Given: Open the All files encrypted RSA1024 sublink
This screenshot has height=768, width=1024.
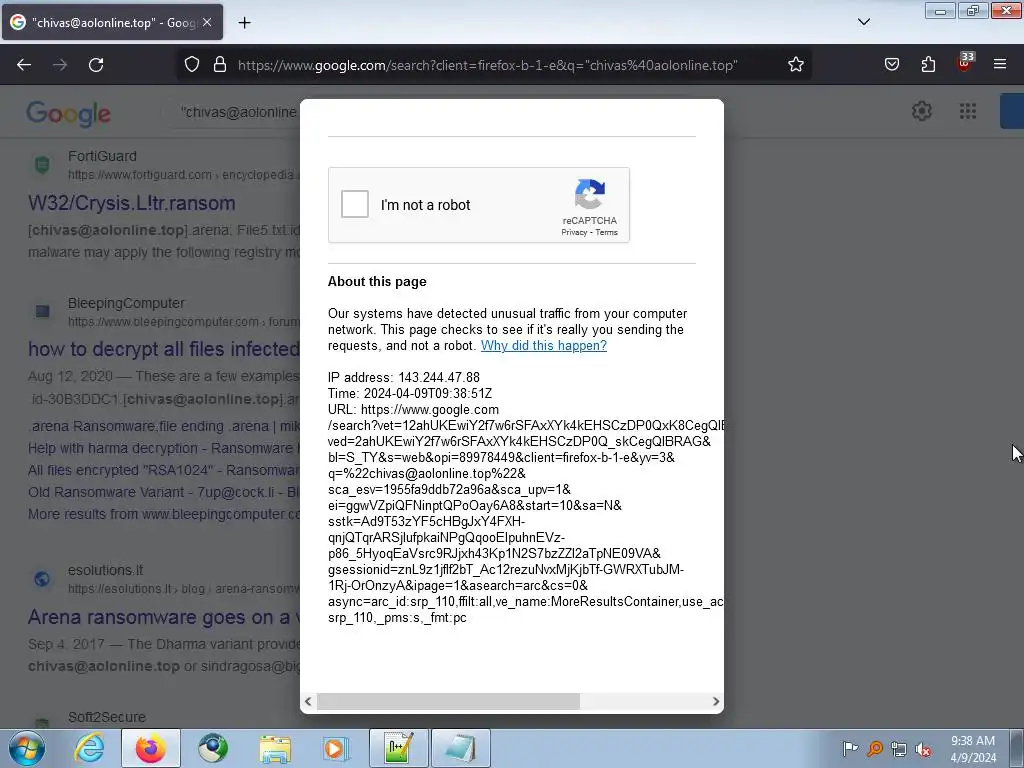Looking at the screenshot, I should [x=164, y=470].
